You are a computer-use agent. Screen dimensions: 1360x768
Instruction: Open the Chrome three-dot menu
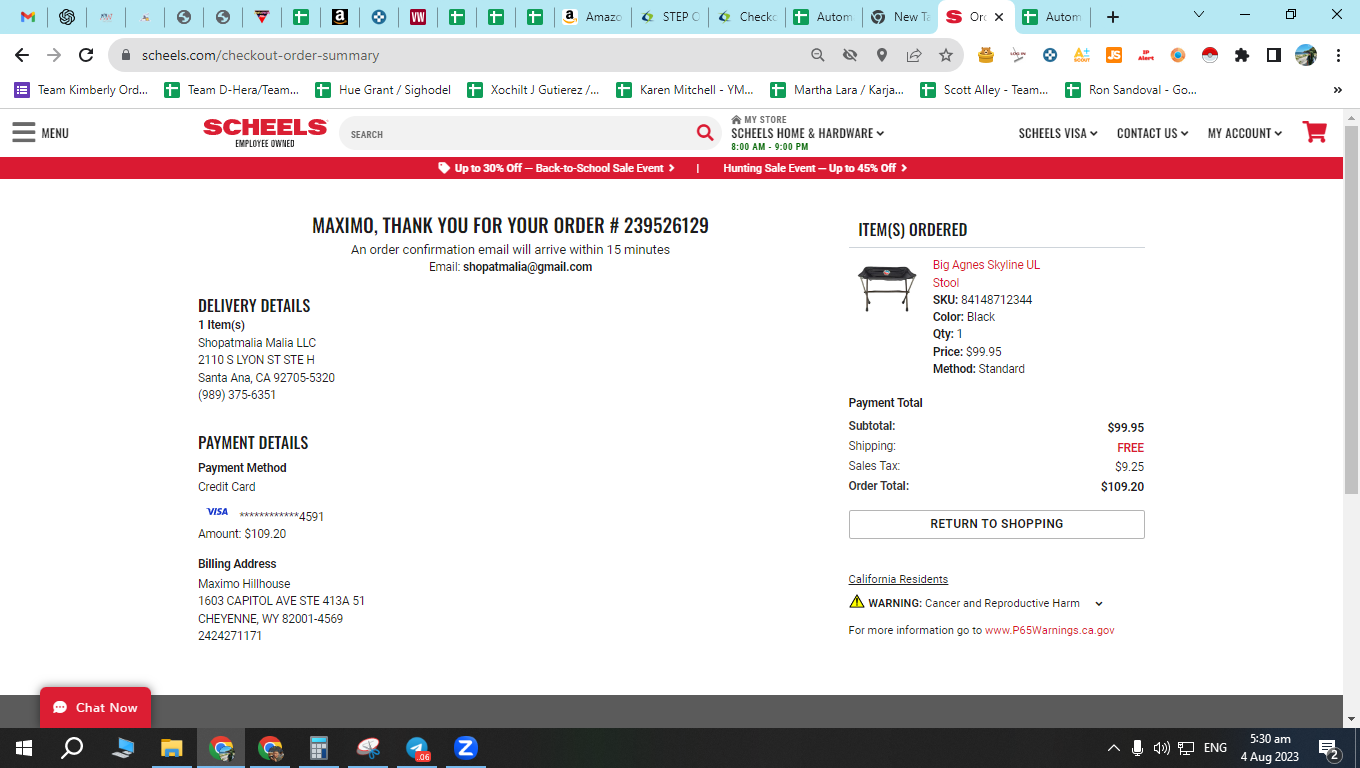(x=1338, y=55)
